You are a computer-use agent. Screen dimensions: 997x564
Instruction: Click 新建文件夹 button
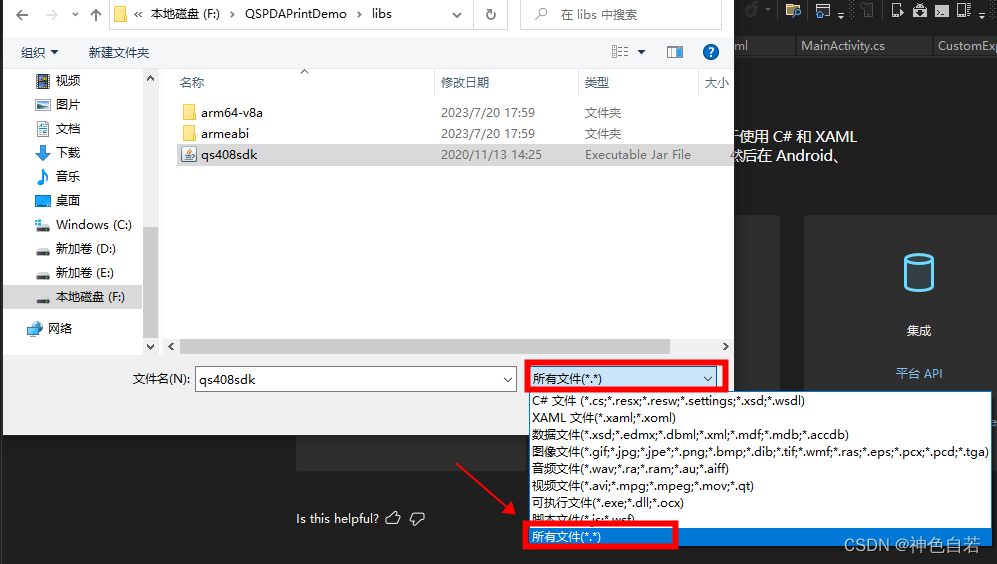coord(119,53)
